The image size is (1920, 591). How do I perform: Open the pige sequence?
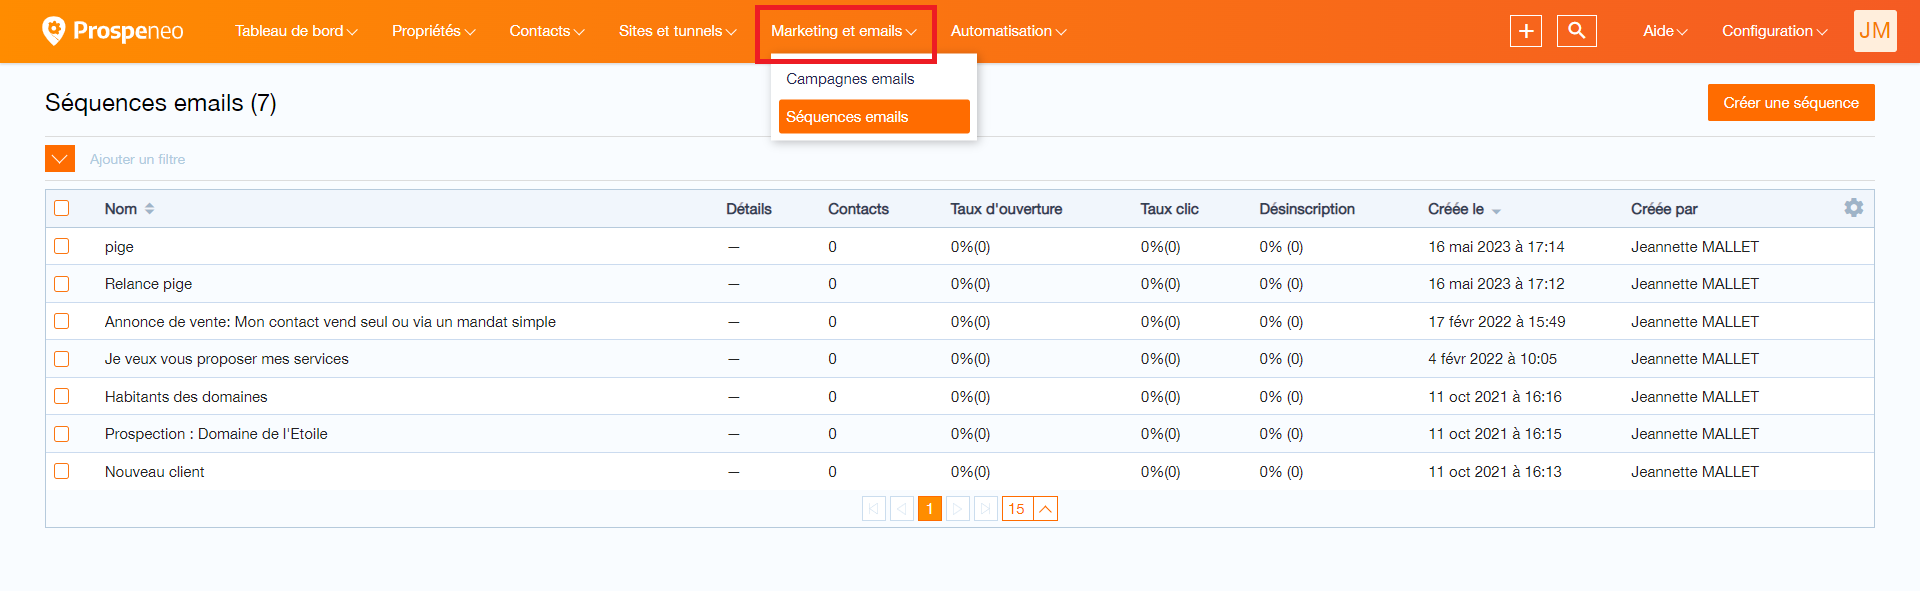tap(119, 247)
